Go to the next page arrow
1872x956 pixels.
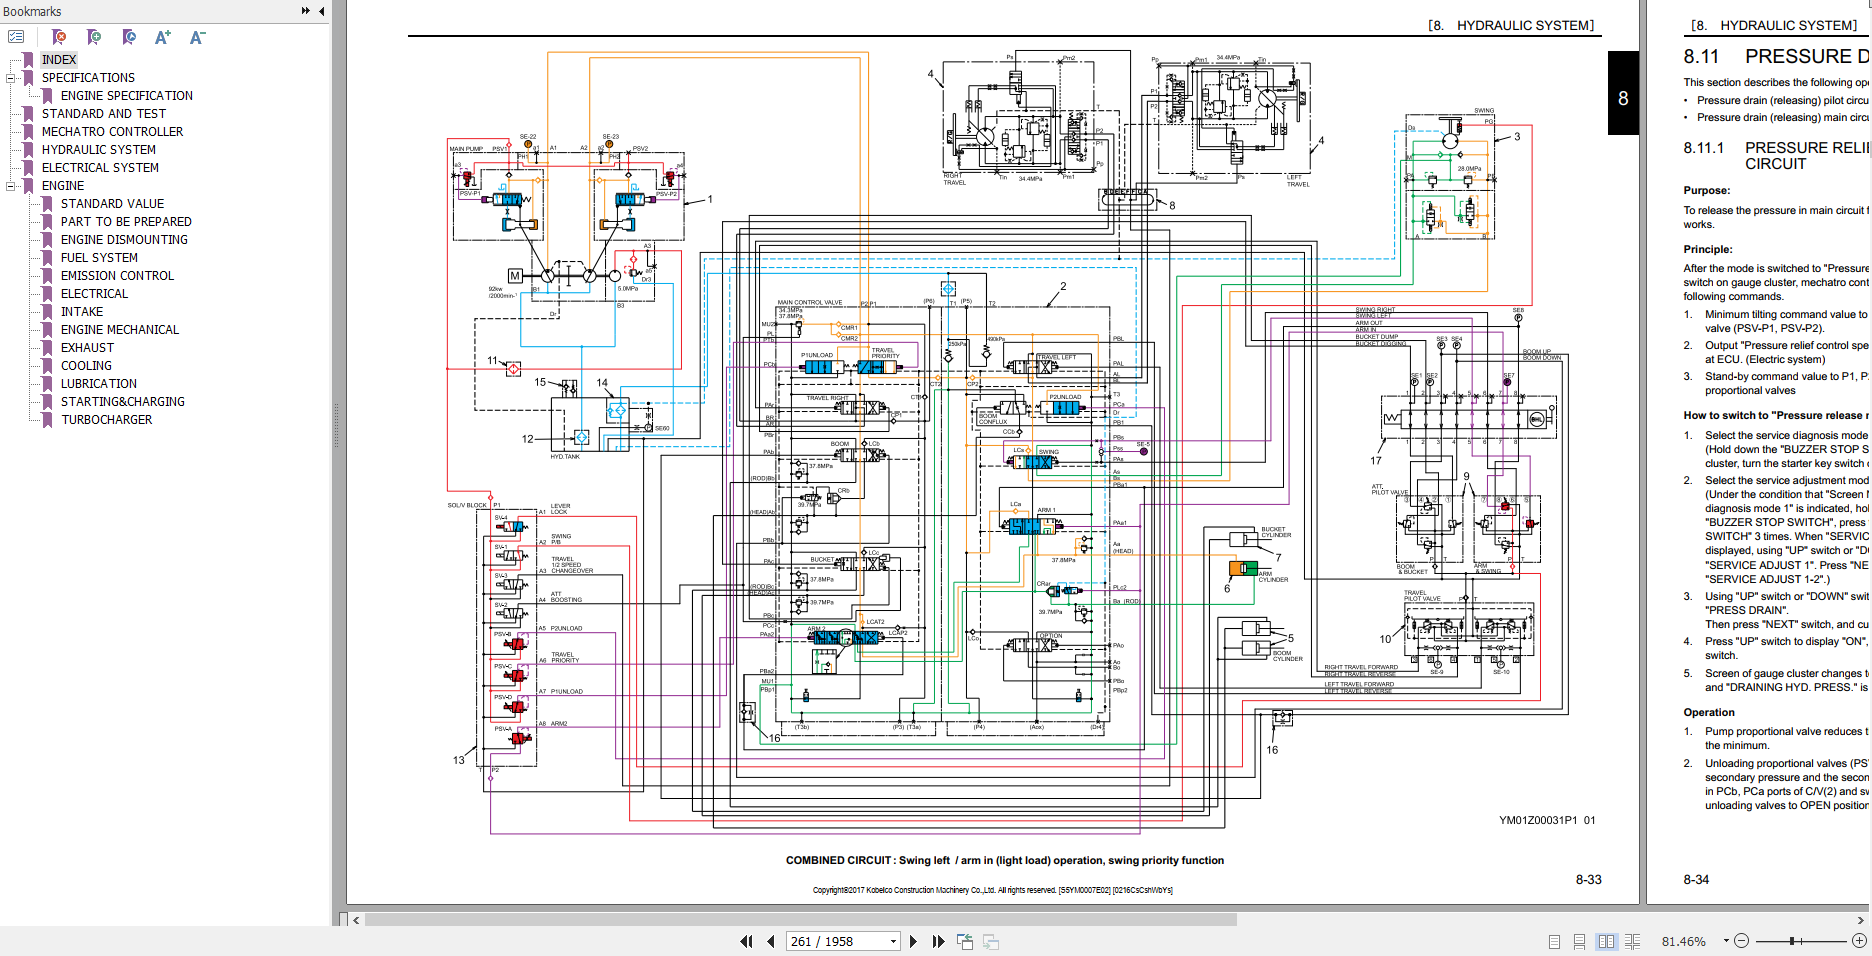point(913,941)
